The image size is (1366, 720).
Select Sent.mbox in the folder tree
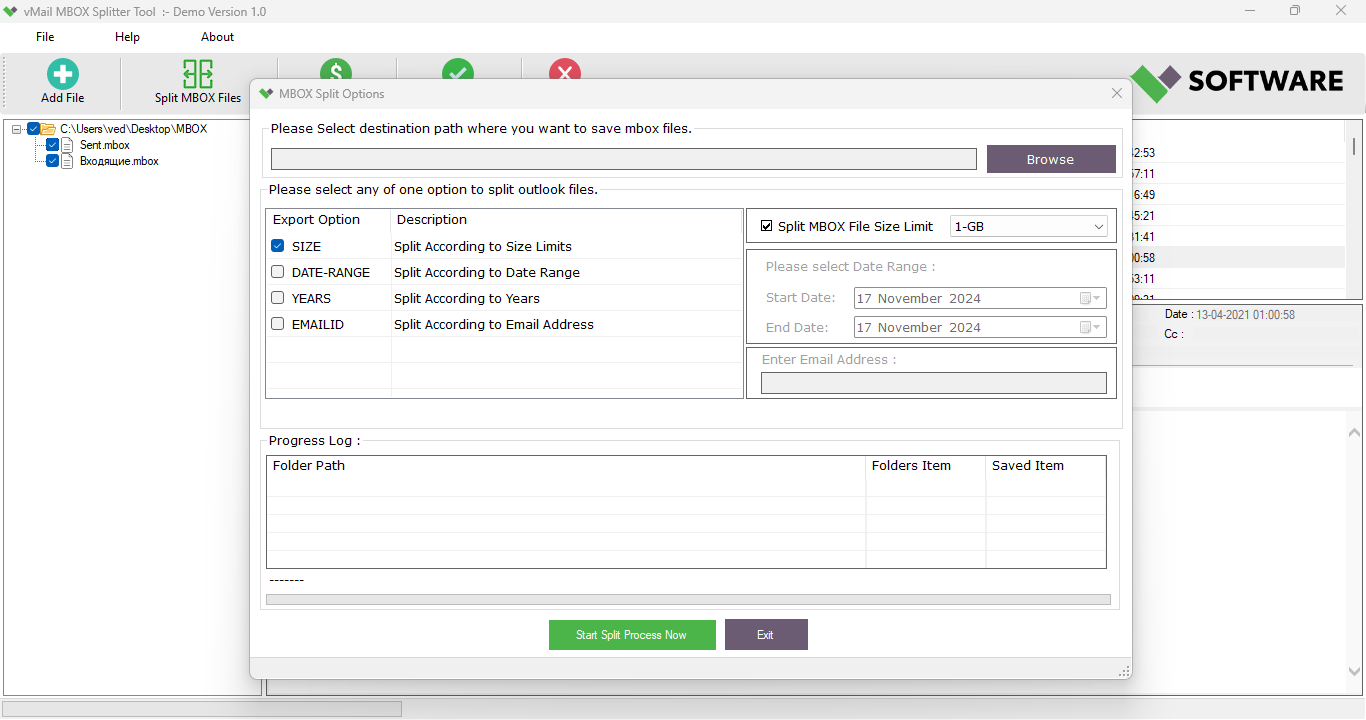pyautogui.click(x=105, y=145)
